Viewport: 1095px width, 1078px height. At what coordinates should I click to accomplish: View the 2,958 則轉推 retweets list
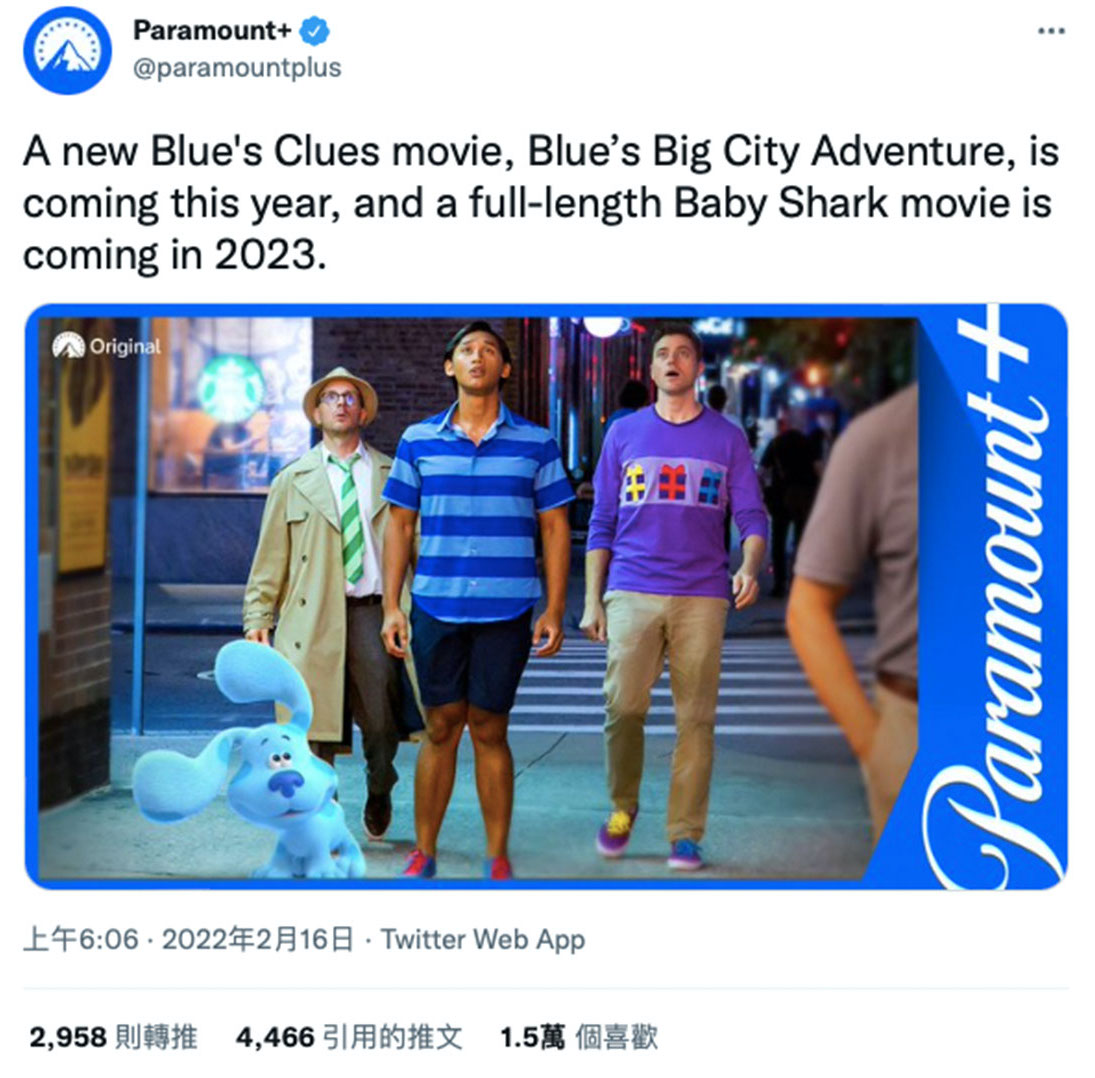pyautogui.click(x=114, y=1038)
